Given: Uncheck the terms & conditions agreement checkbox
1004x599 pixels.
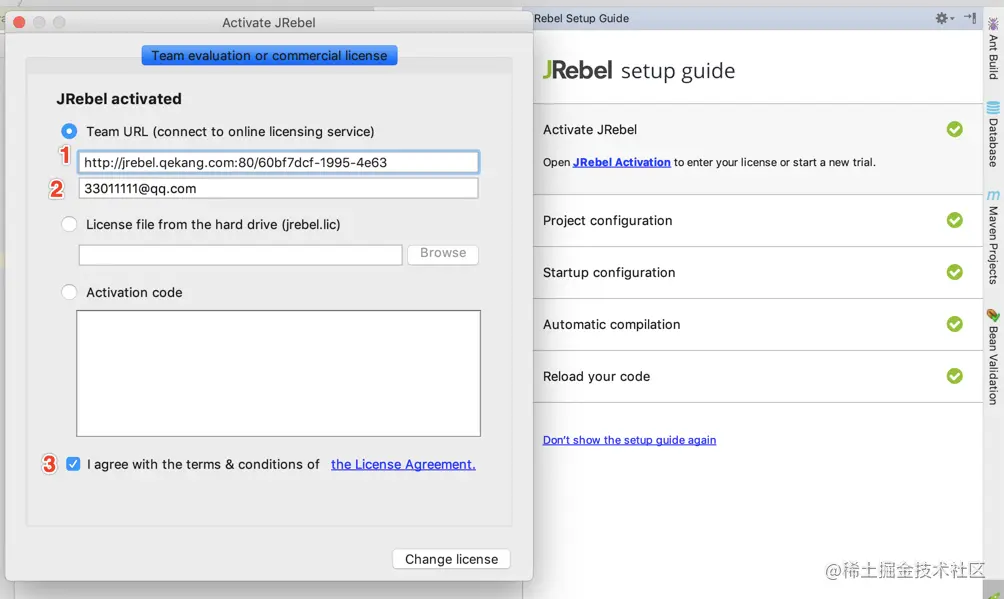Looking at the screenshot, I should click(x=73, y=464).
